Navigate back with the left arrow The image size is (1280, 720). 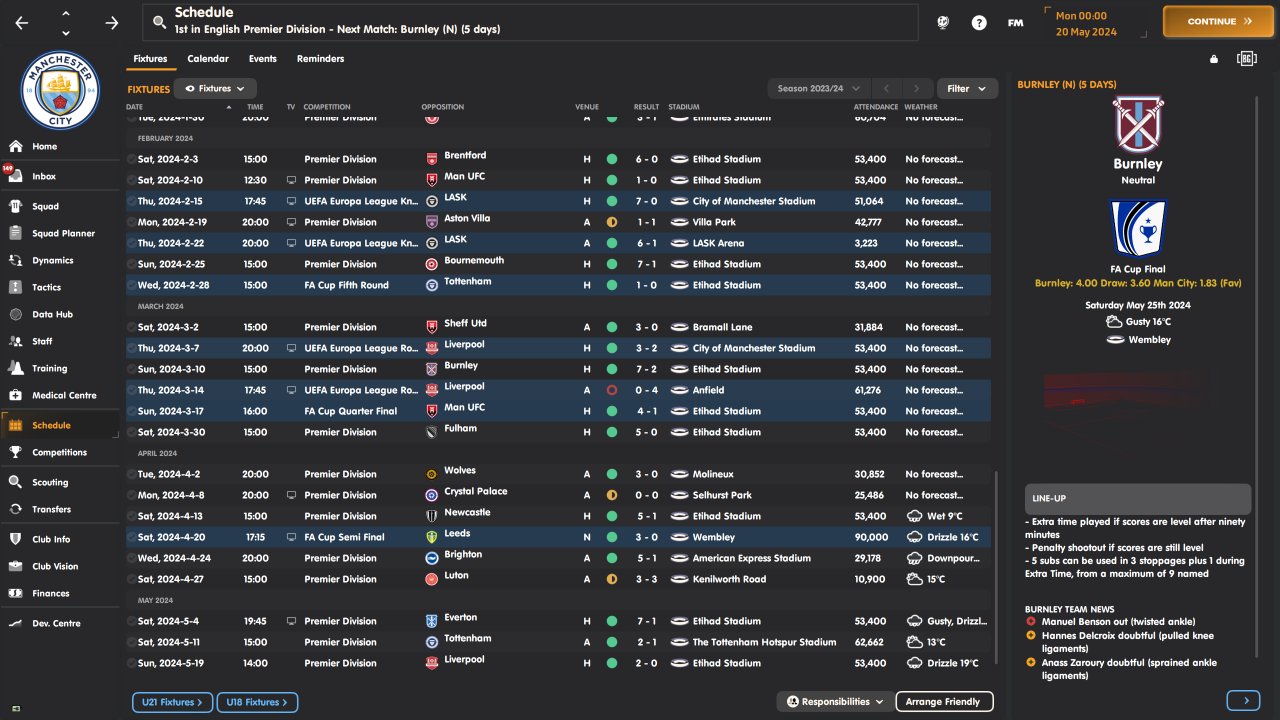tap(22, 22)
